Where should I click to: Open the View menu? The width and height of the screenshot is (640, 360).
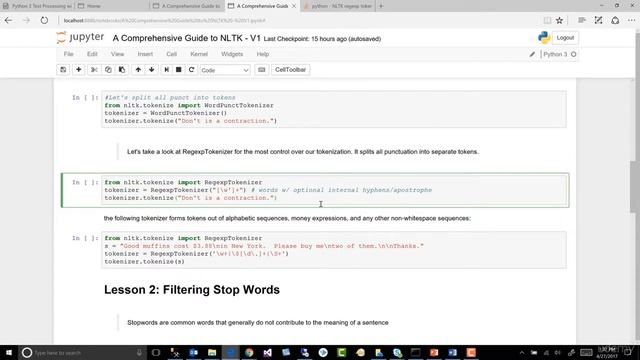pos(117,54)
